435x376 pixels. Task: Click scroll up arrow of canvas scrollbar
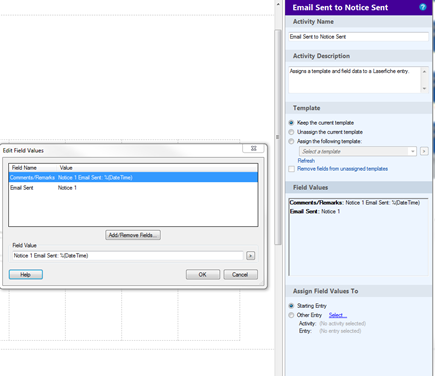[277, 4]
